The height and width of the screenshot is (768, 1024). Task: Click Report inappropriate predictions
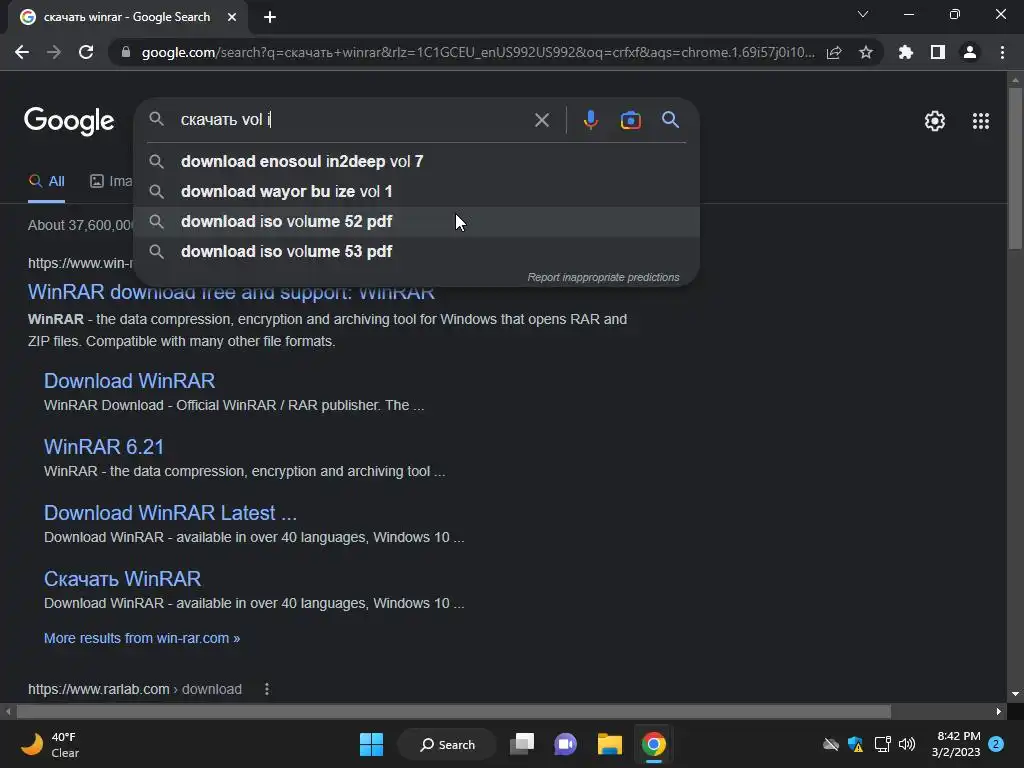point(603,278)
